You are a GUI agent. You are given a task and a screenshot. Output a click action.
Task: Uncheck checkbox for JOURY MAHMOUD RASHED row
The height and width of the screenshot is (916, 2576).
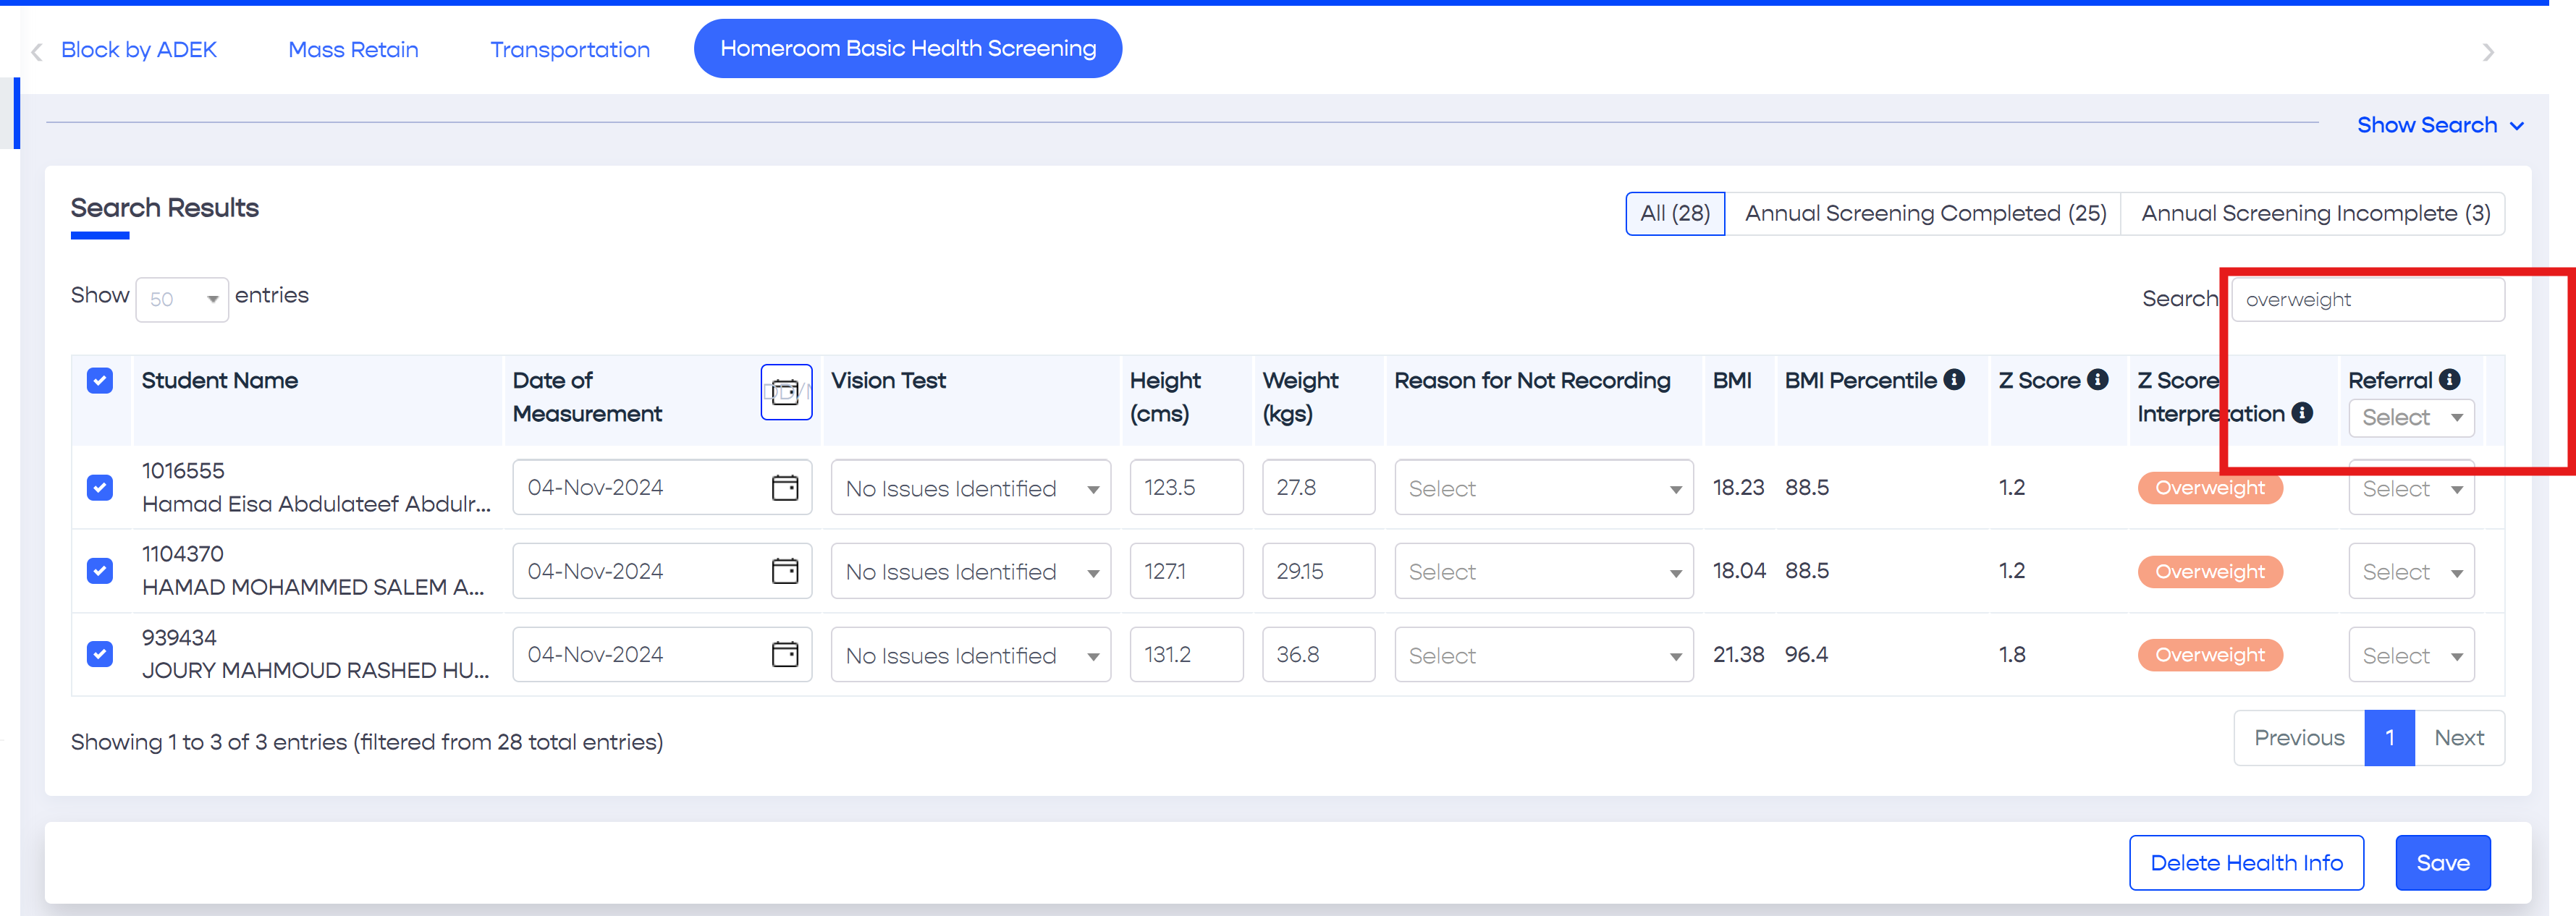(x=100, y=654)
